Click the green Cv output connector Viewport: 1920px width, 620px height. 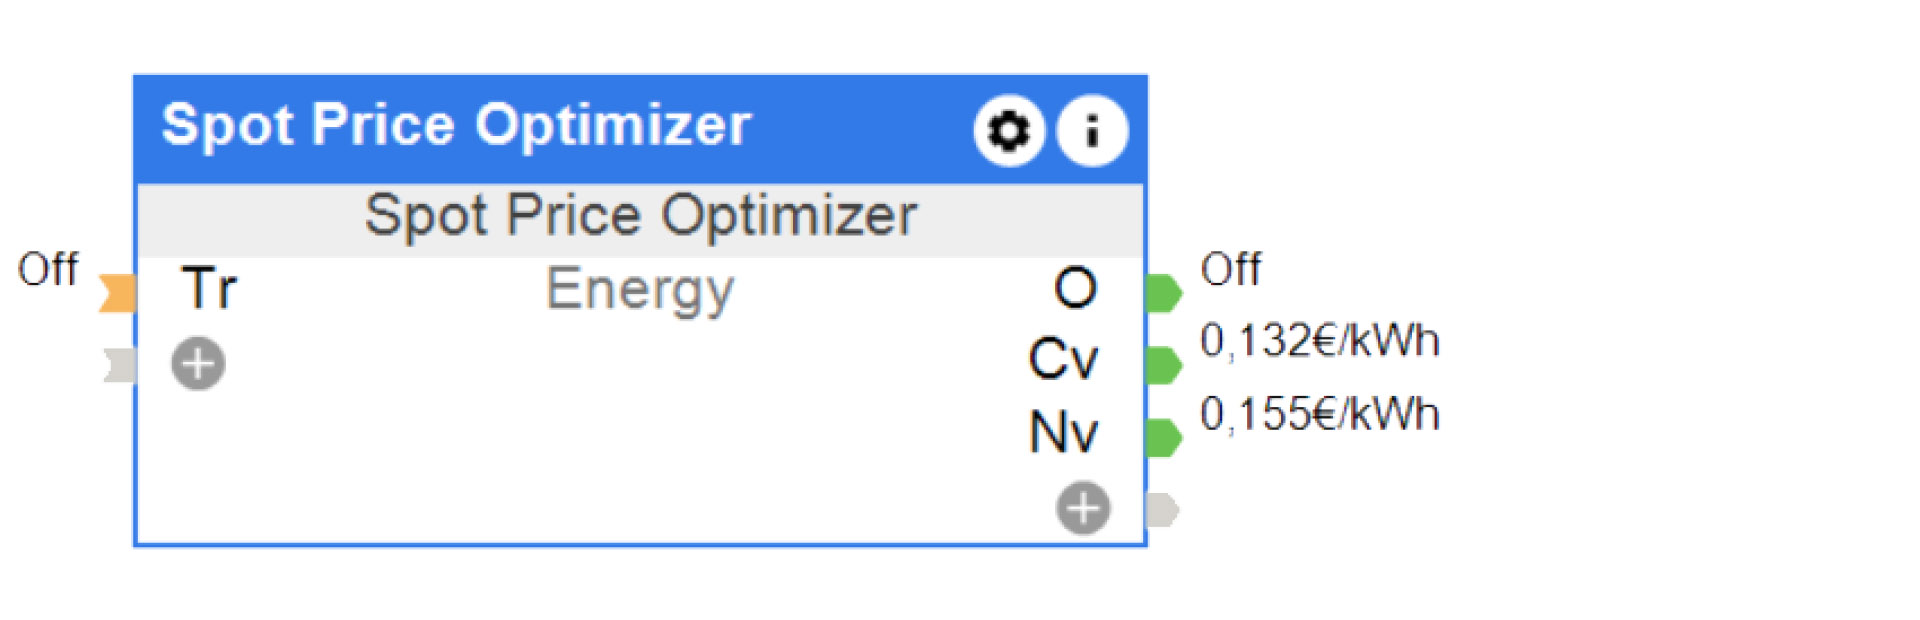[1163, 366]
